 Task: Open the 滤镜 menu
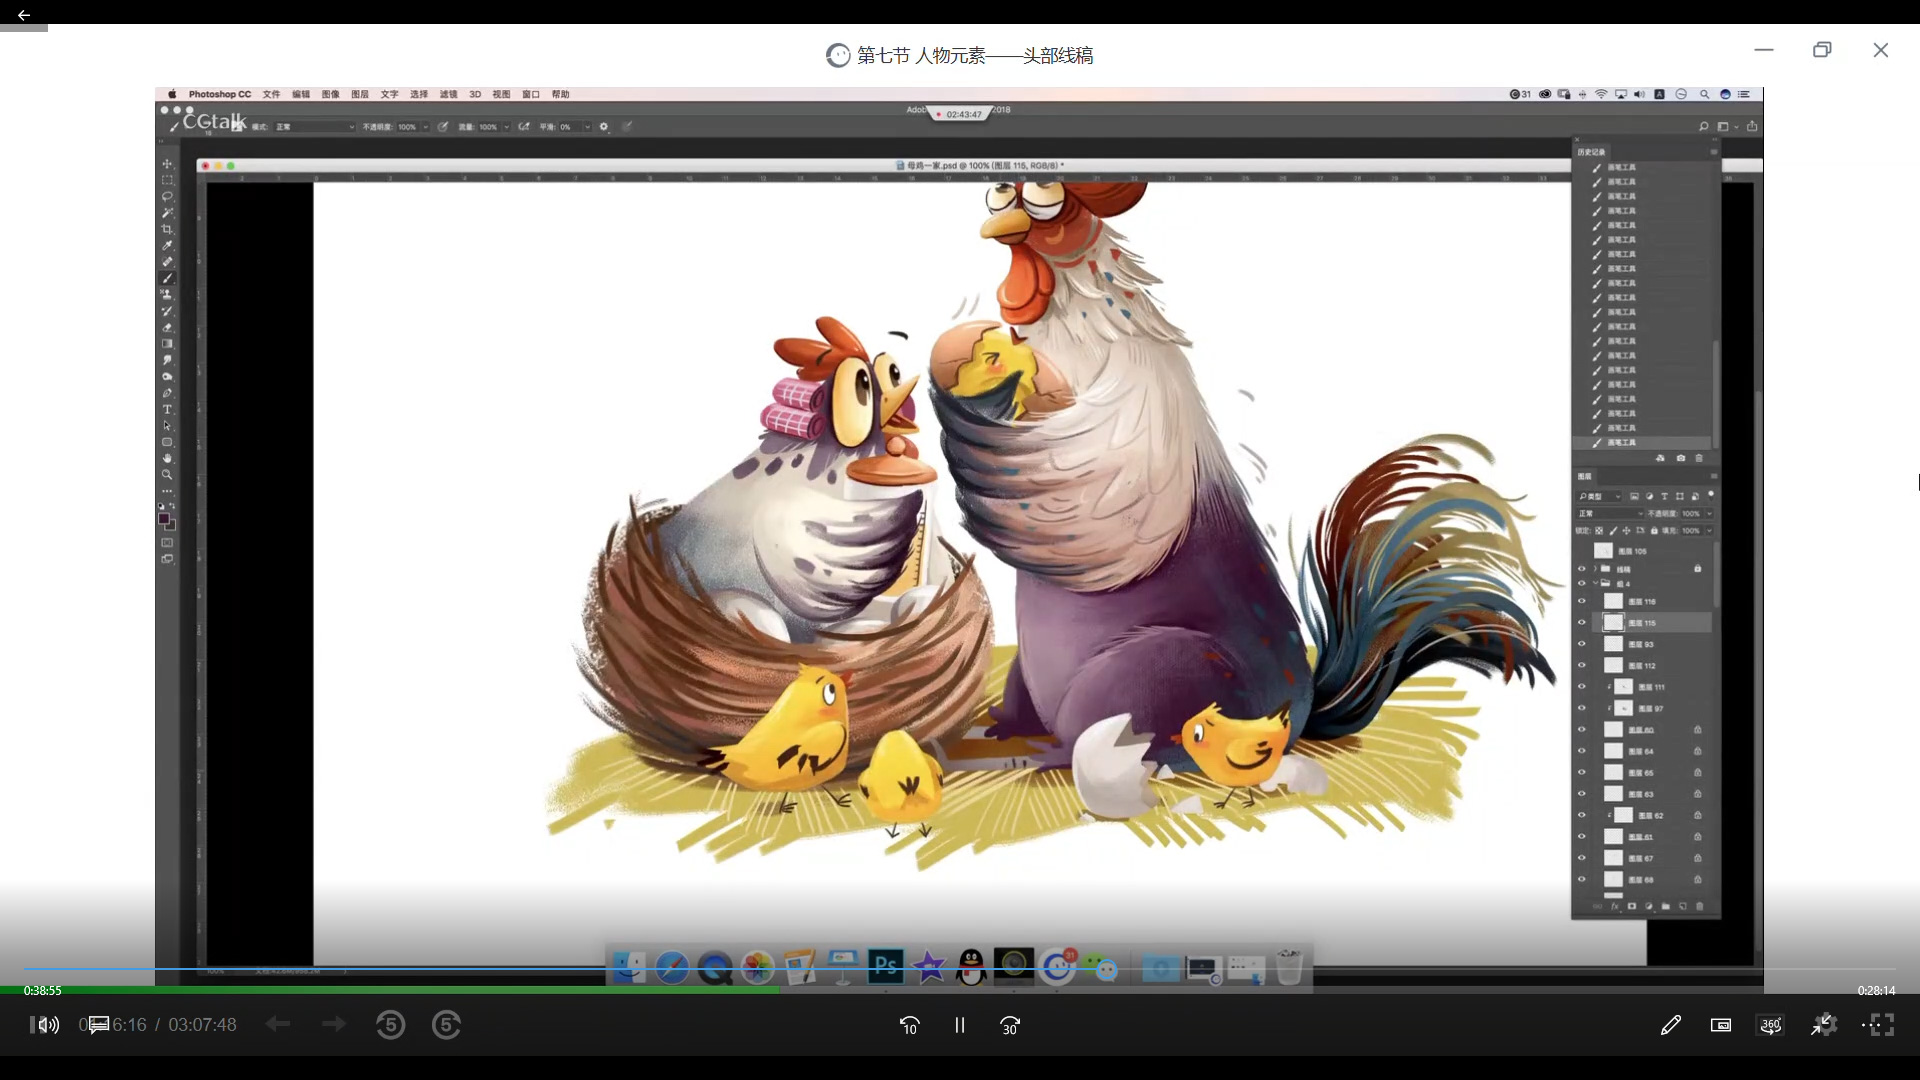coord(448,94)
